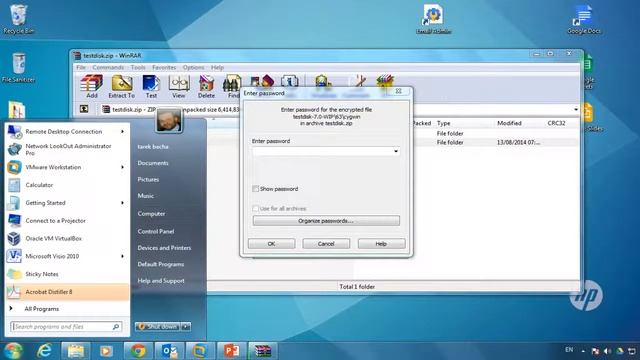Click the CRC32 column header in WinRAR

click(556, 123)
